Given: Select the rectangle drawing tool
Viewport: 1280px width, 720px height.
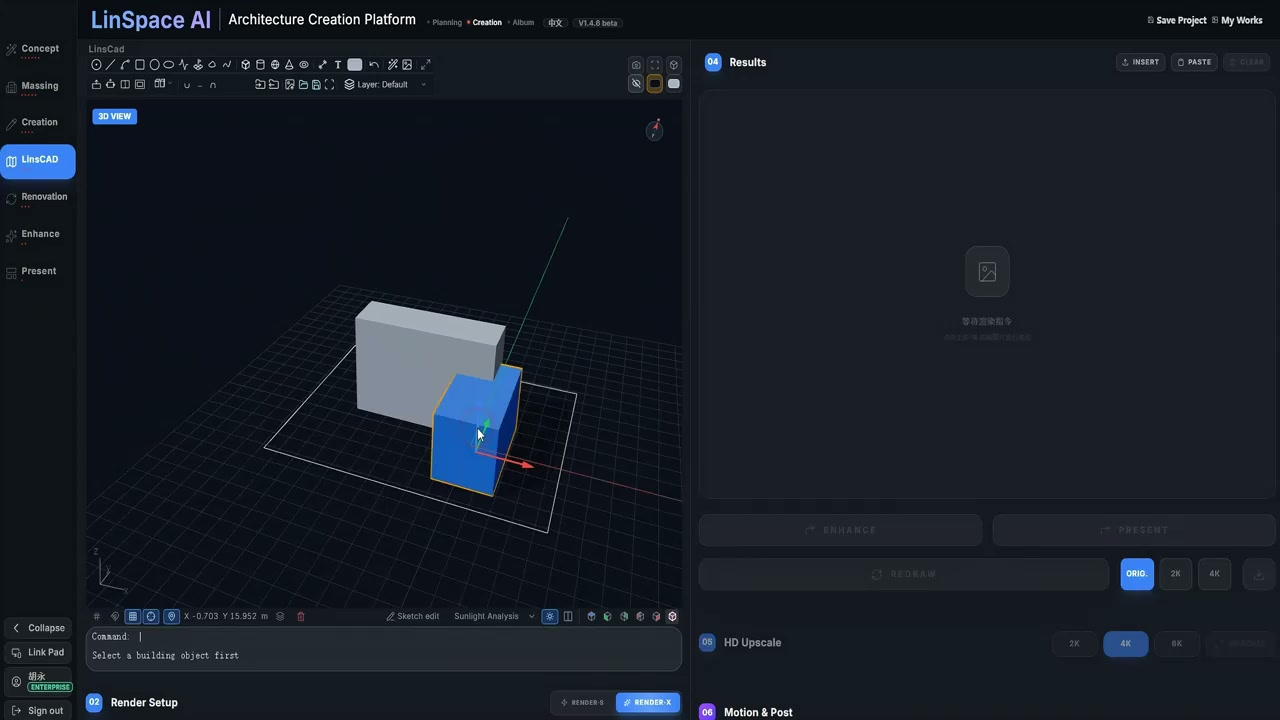Looking at the screenshot, I should pos(140,65).
